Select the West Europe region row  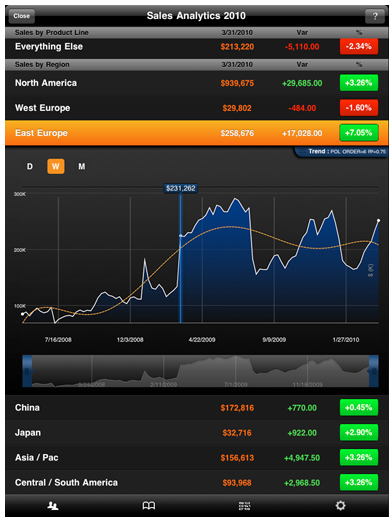tap(197, 108)
